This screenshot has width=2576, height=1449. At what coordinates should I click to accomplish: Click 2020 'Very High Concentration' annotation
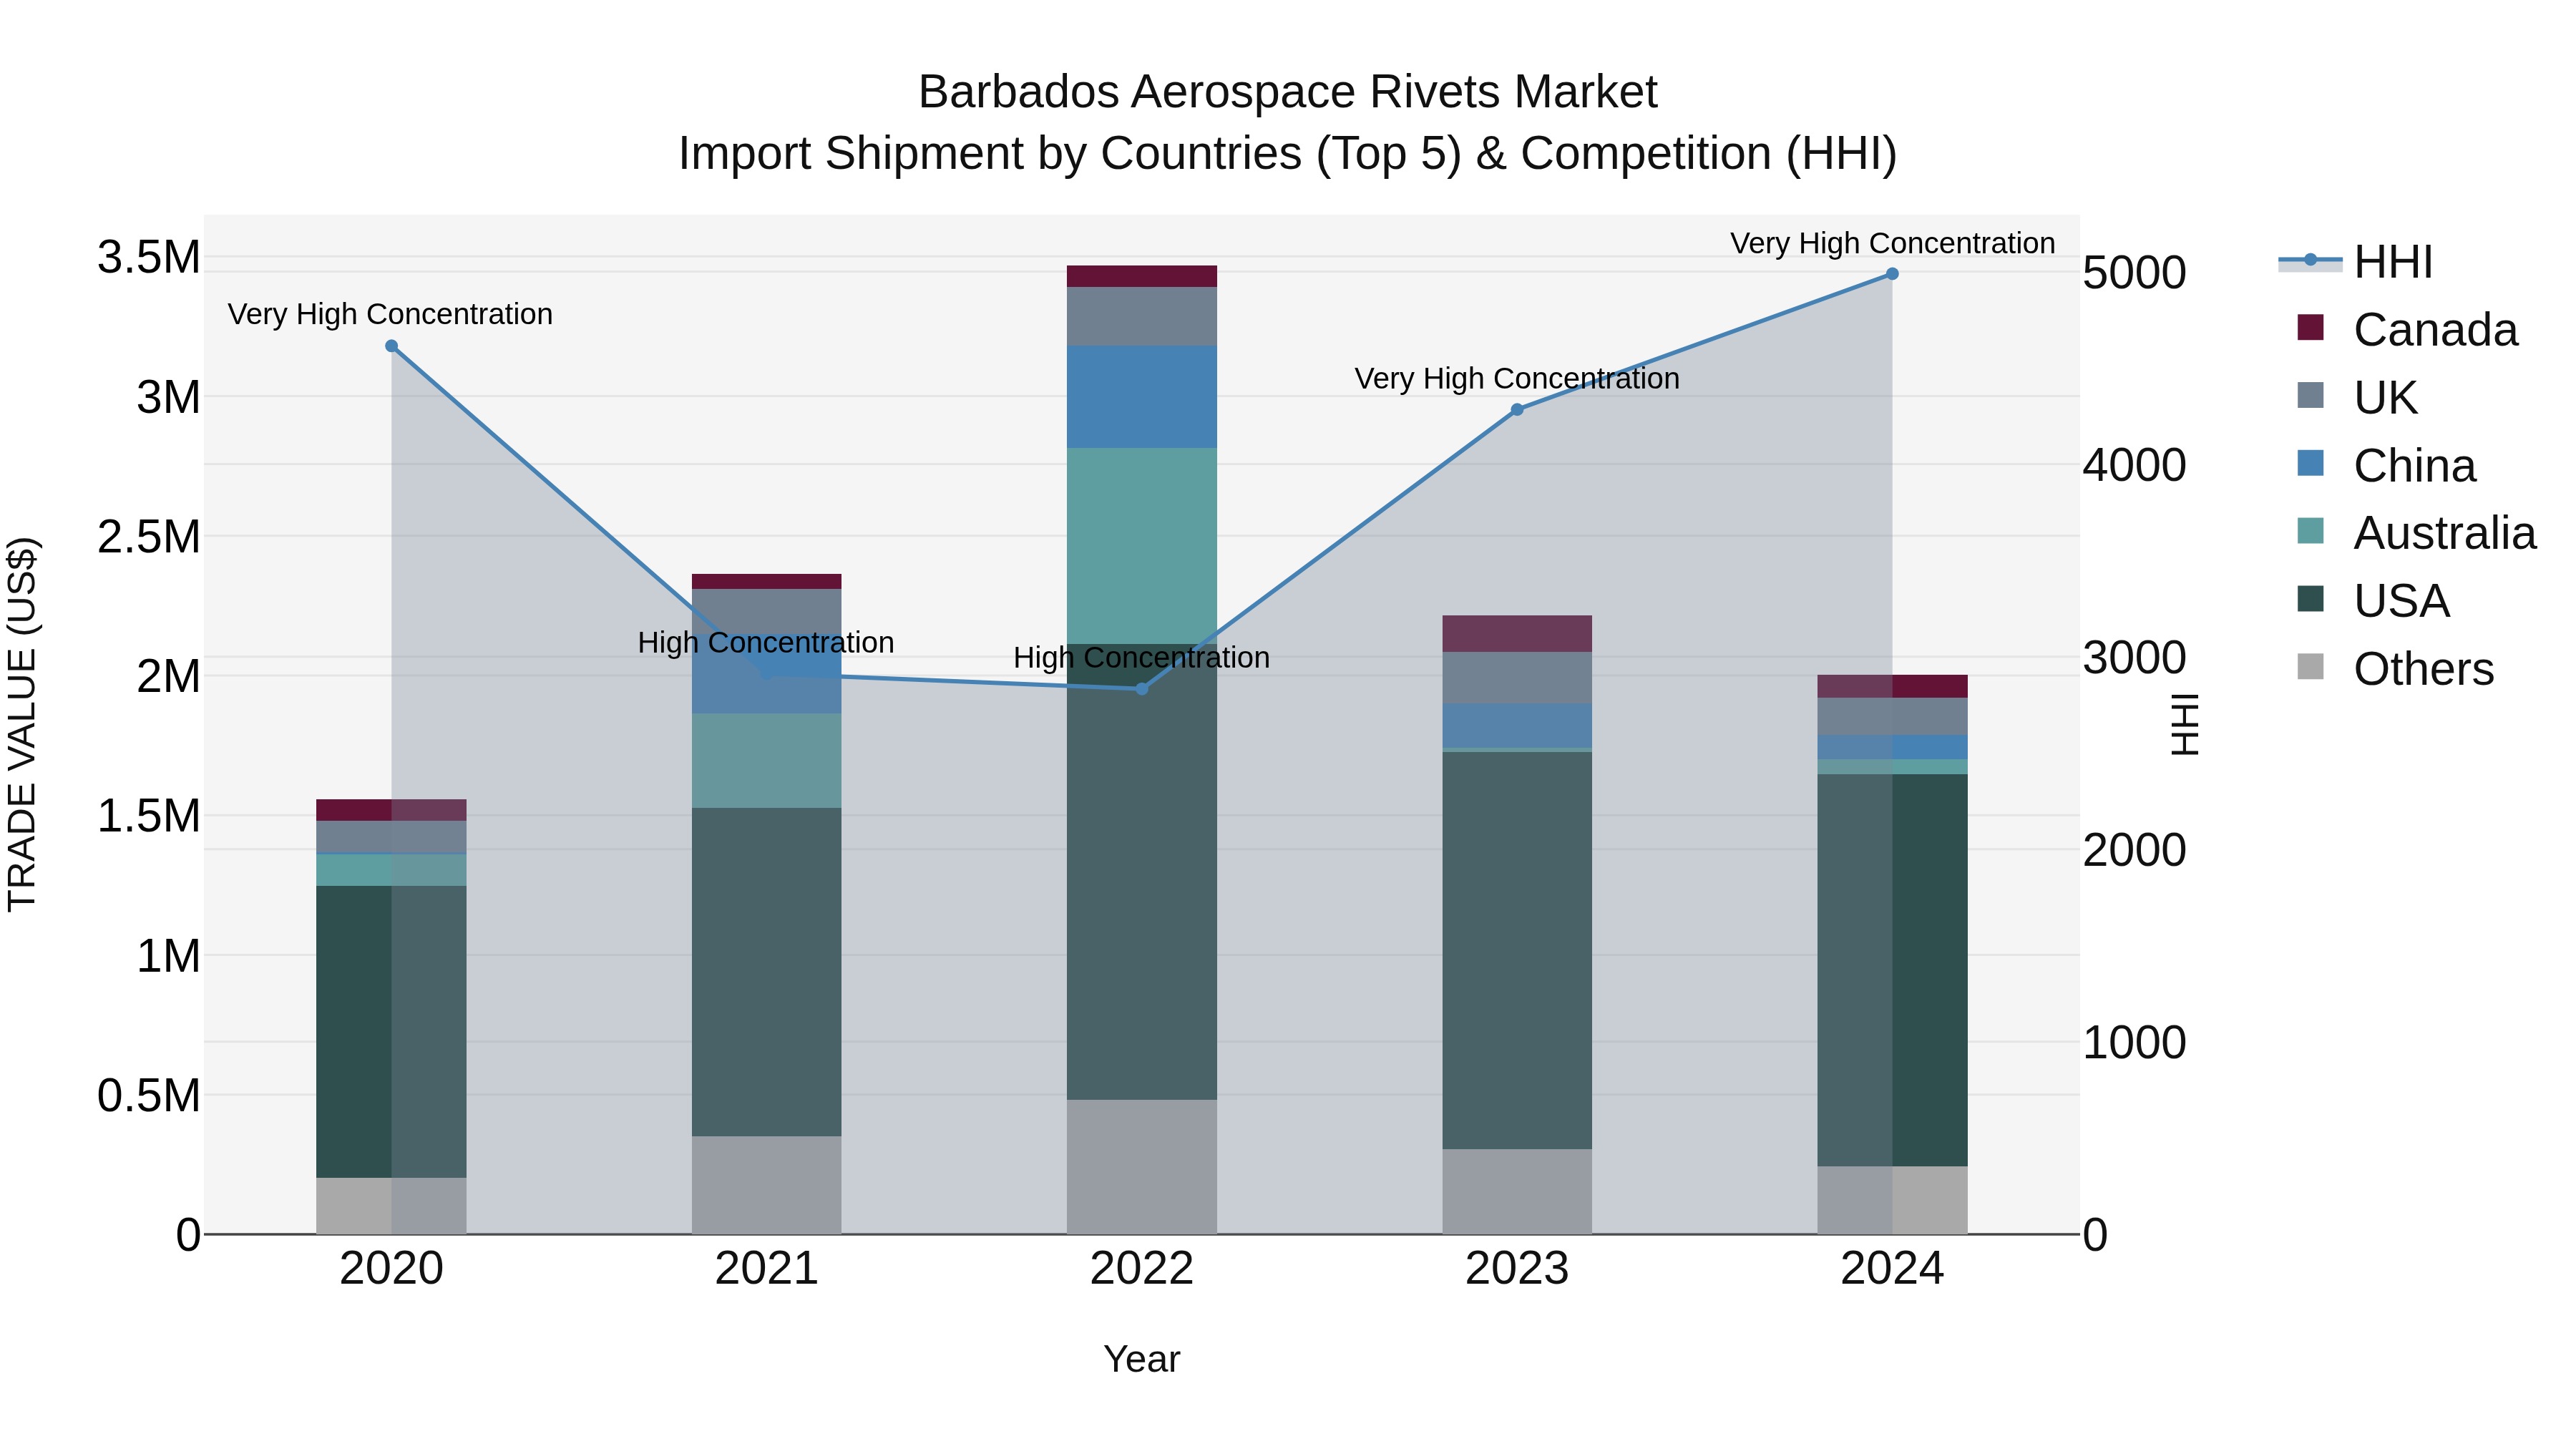tap(390, 314)
